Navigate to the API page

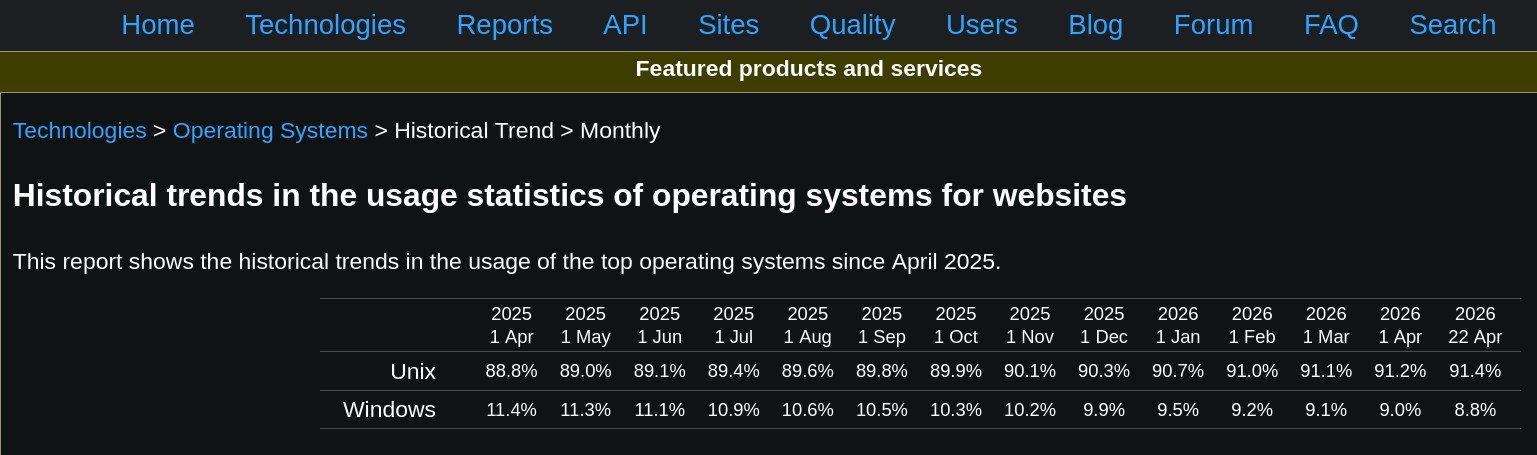[625, 25]
